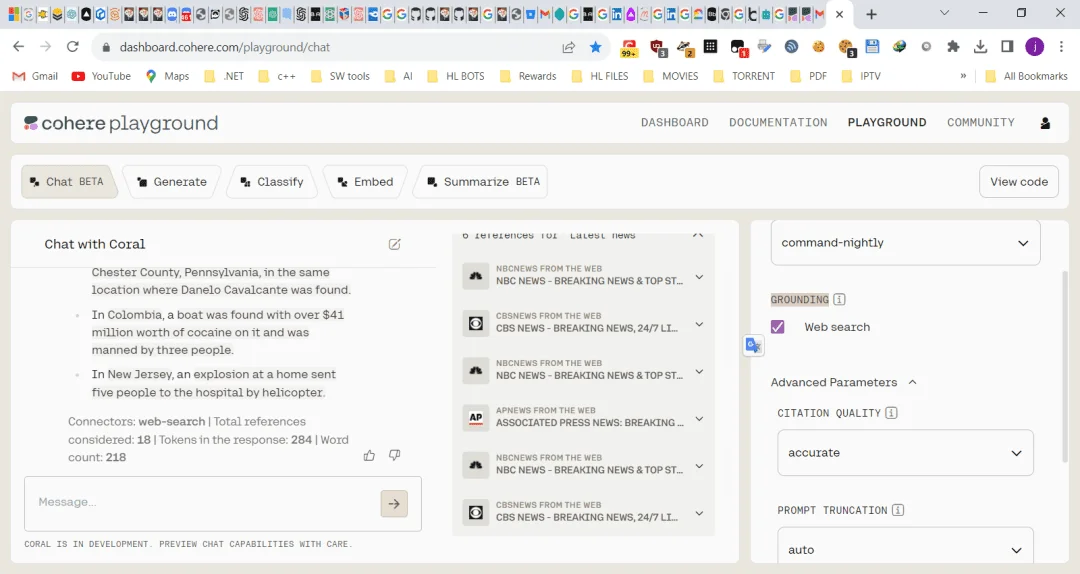The width and height of the screenshot is (1080, 574).
Task: Show info for PROMPT TRUNCATION
Action: [x=898, y=510]
